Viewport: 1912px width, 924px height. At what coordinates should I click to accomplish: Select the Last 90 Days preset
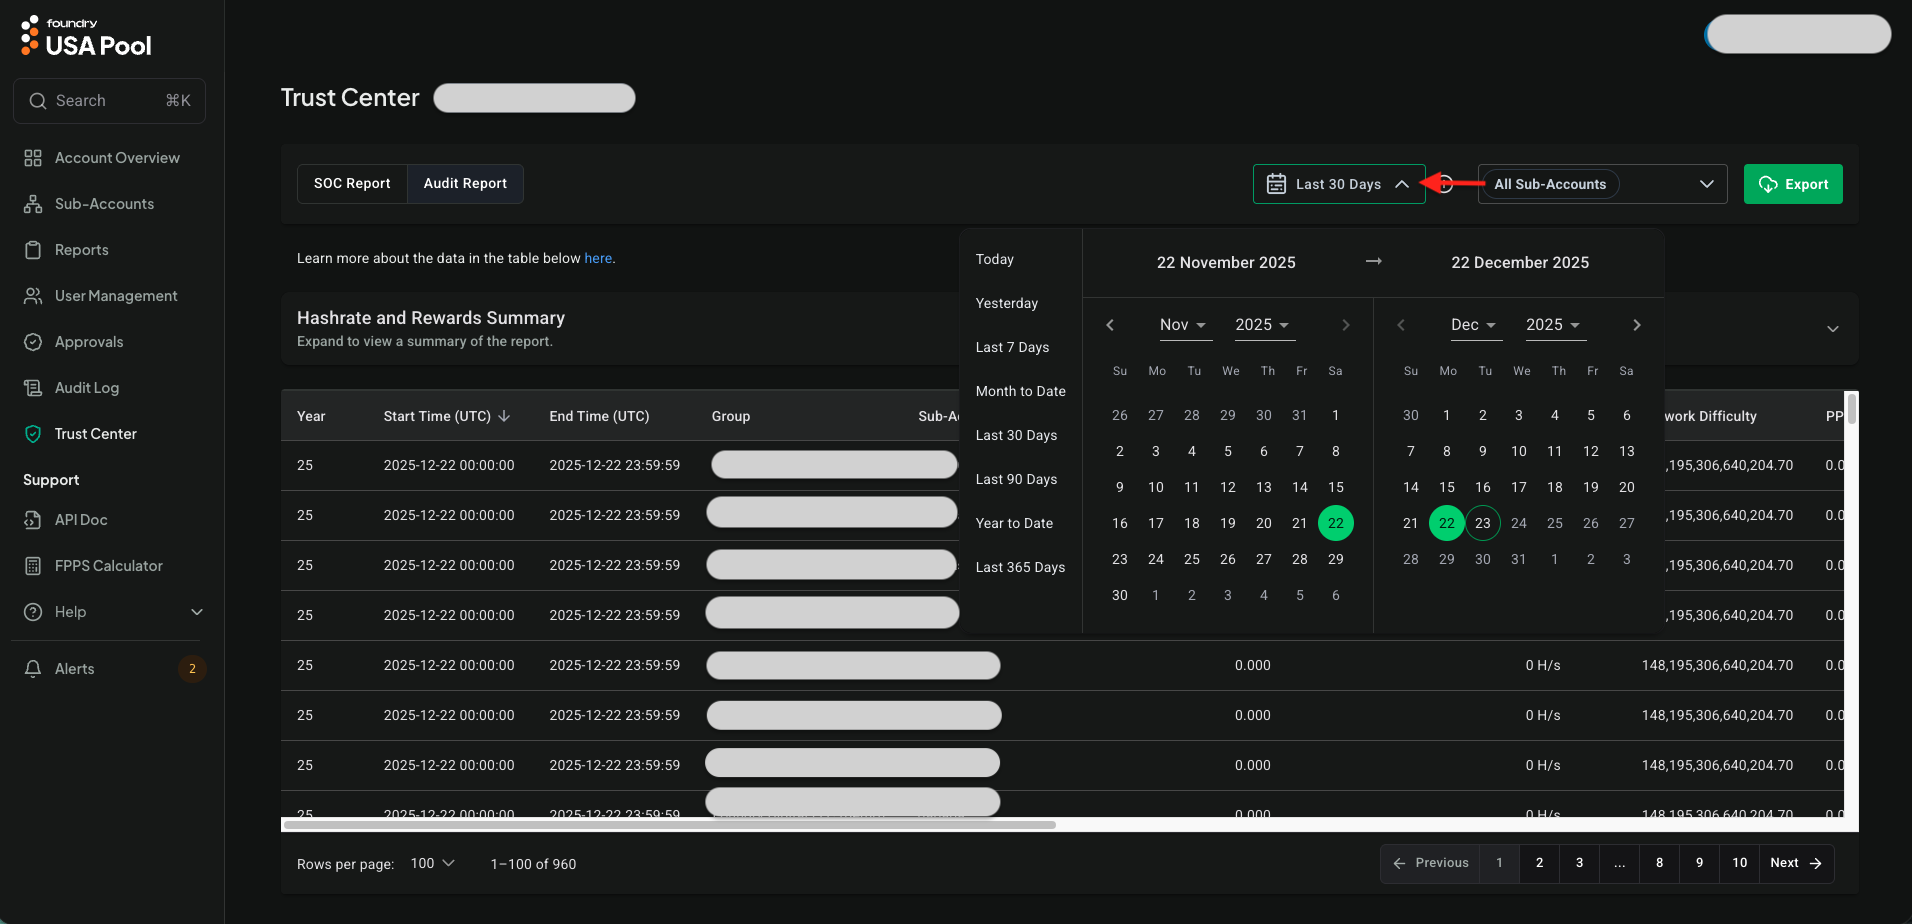click(x=1016, y=479)
